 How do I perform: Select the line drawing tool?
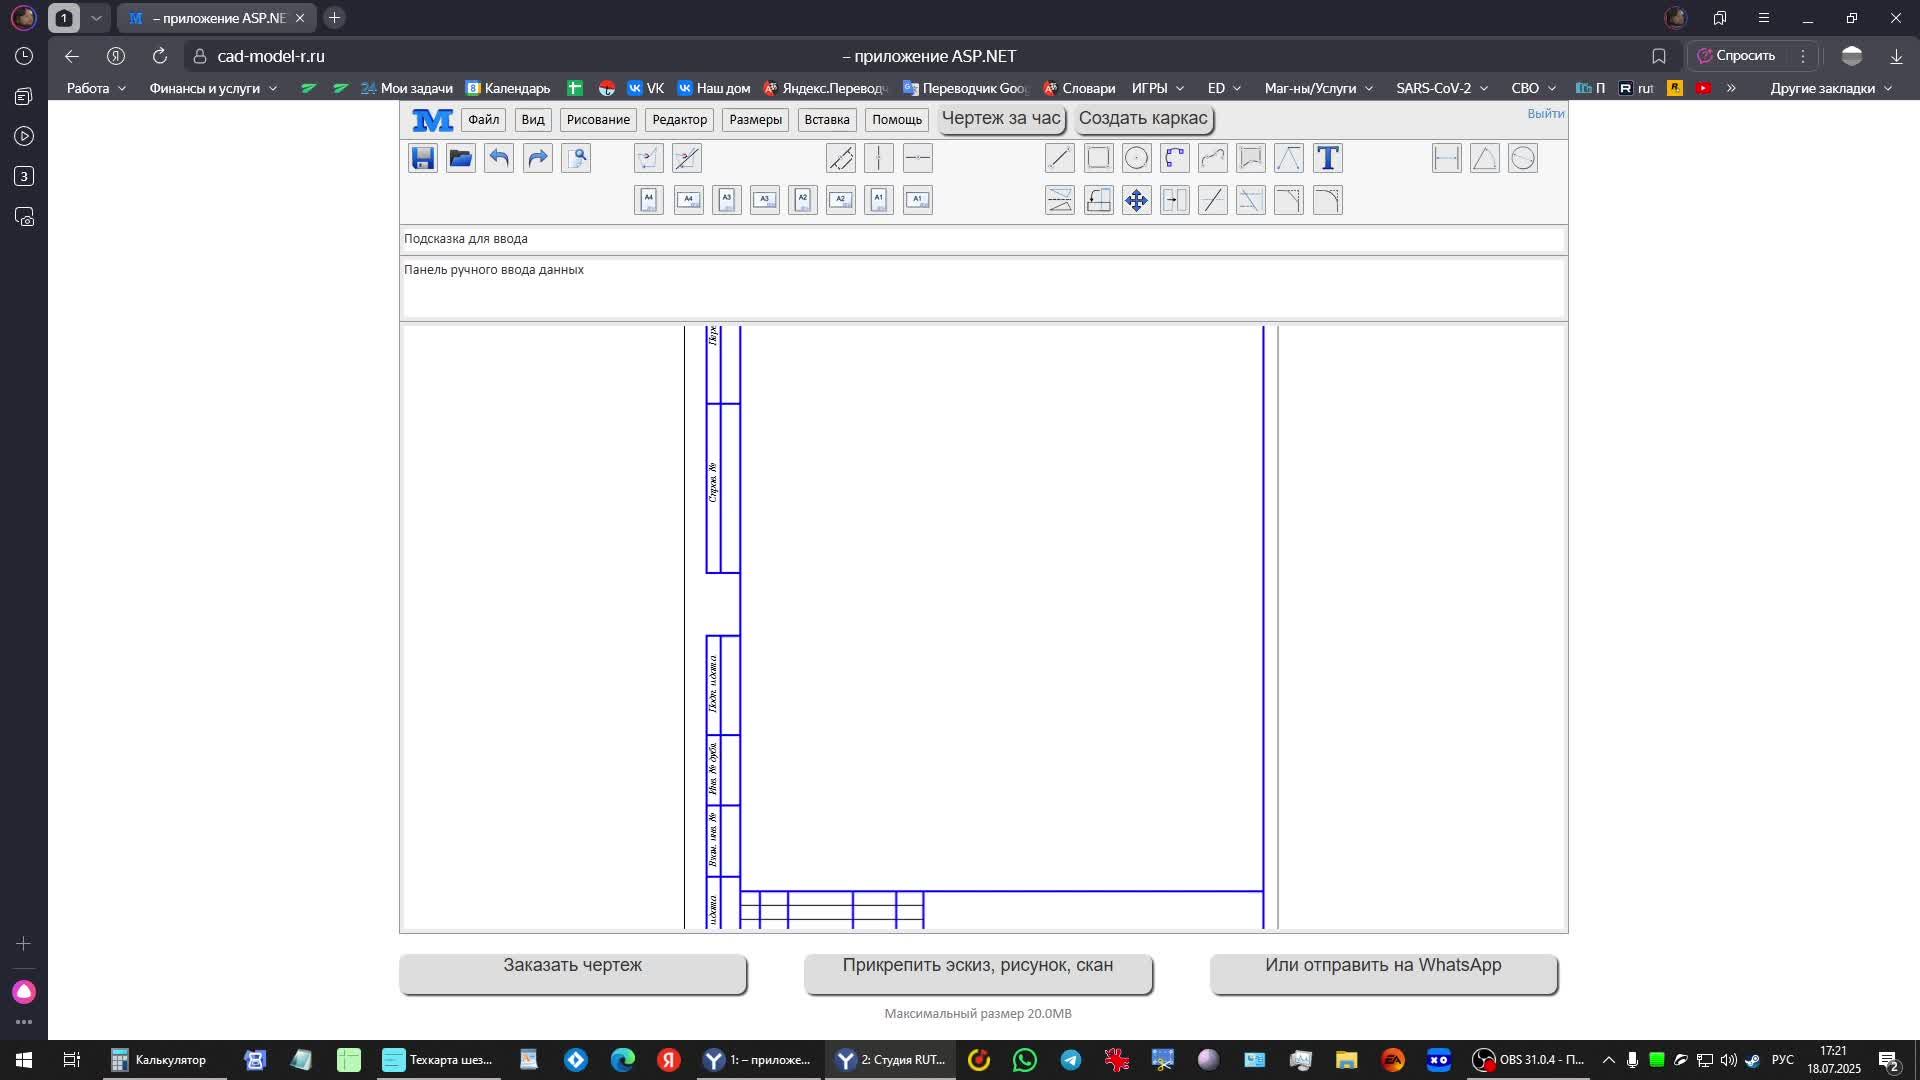[x=1059, y=158]
